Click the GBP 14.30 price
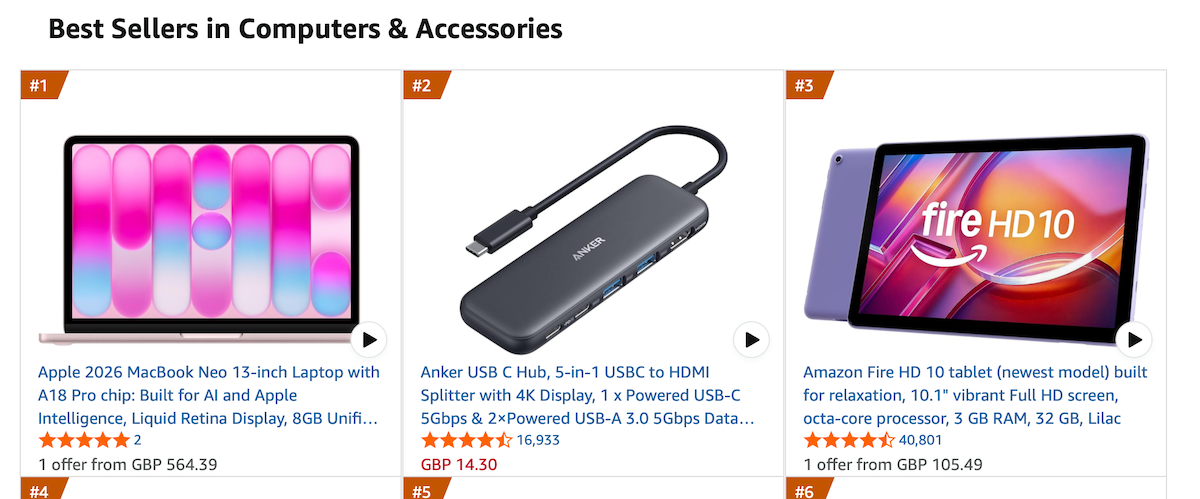Image resolution: width=1200 pixels, height=499 pixels. (459, 464)
